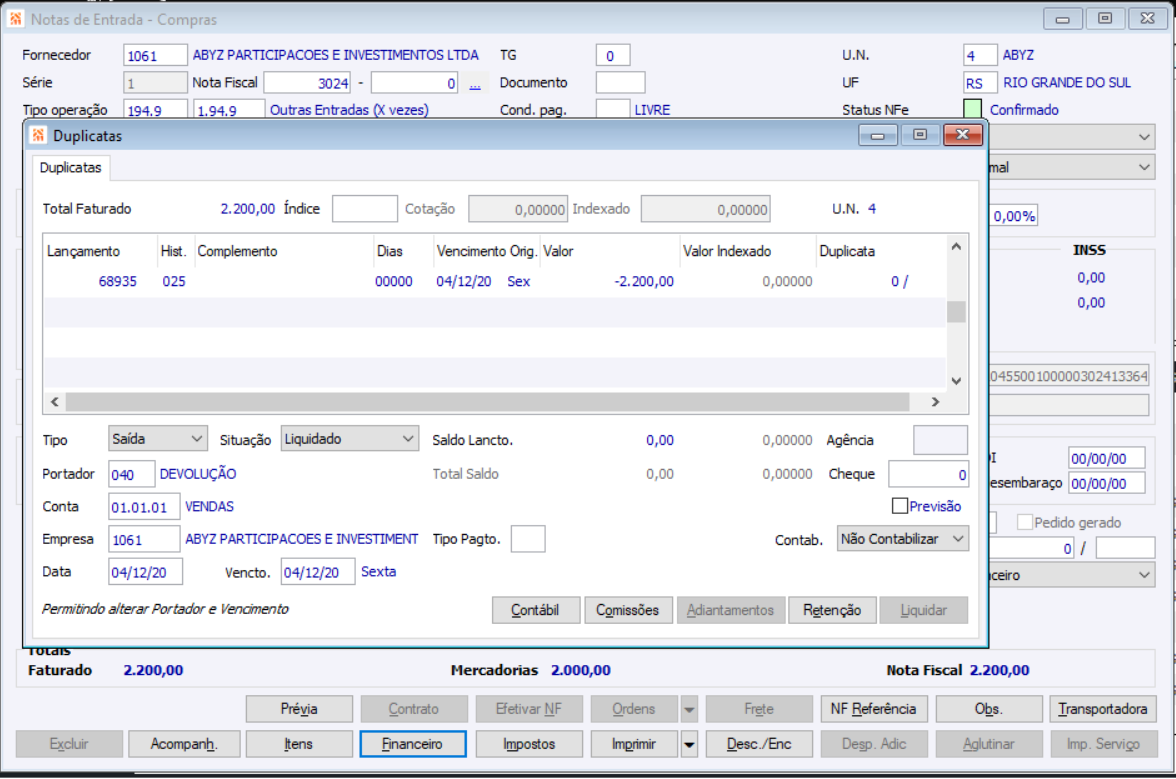Viewport: 1176px width, 779px height.
Task: Open the Retenção button
Action: [x=832, y=610]
